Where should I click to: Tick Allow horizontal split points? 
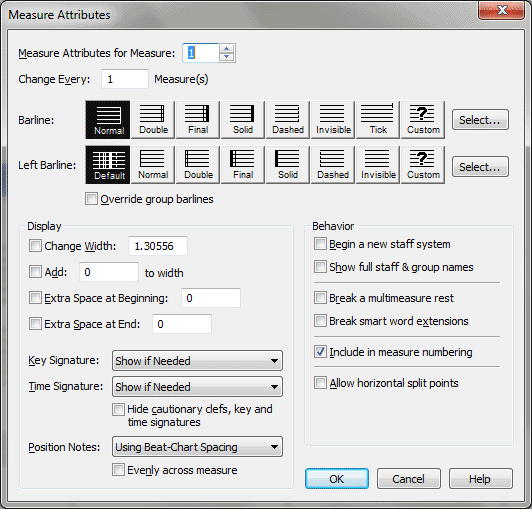coord(320,382)
